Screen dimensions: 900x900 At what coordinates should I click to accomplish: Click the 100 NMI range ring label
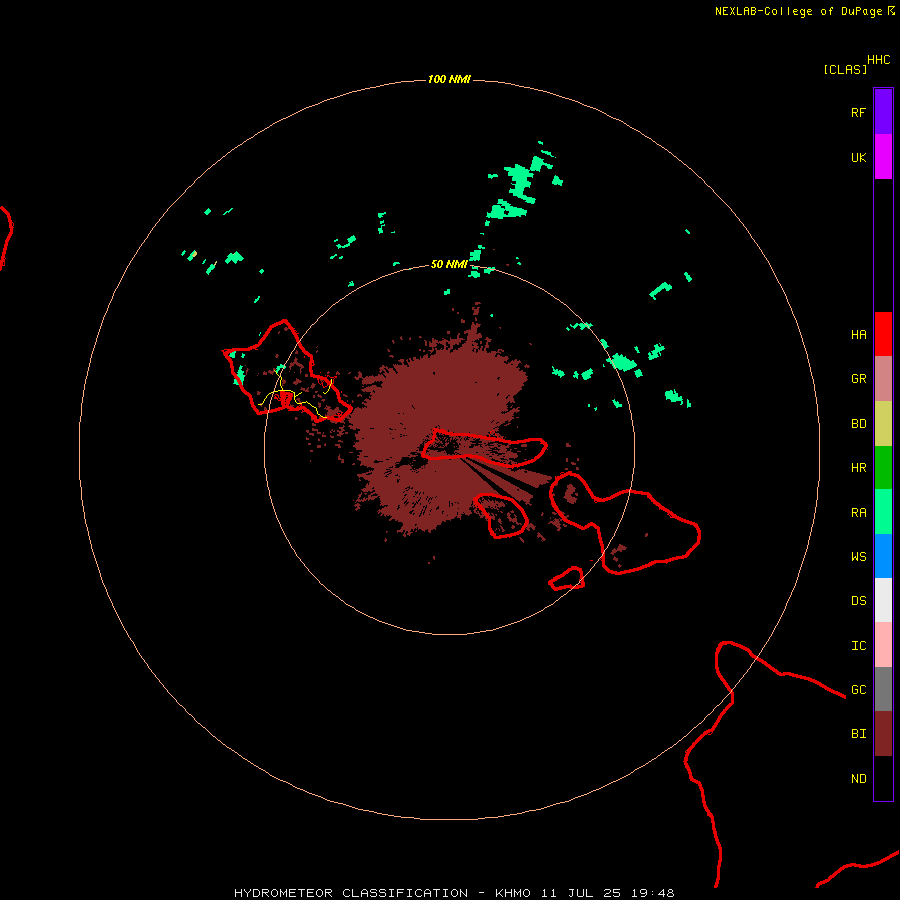449,79
